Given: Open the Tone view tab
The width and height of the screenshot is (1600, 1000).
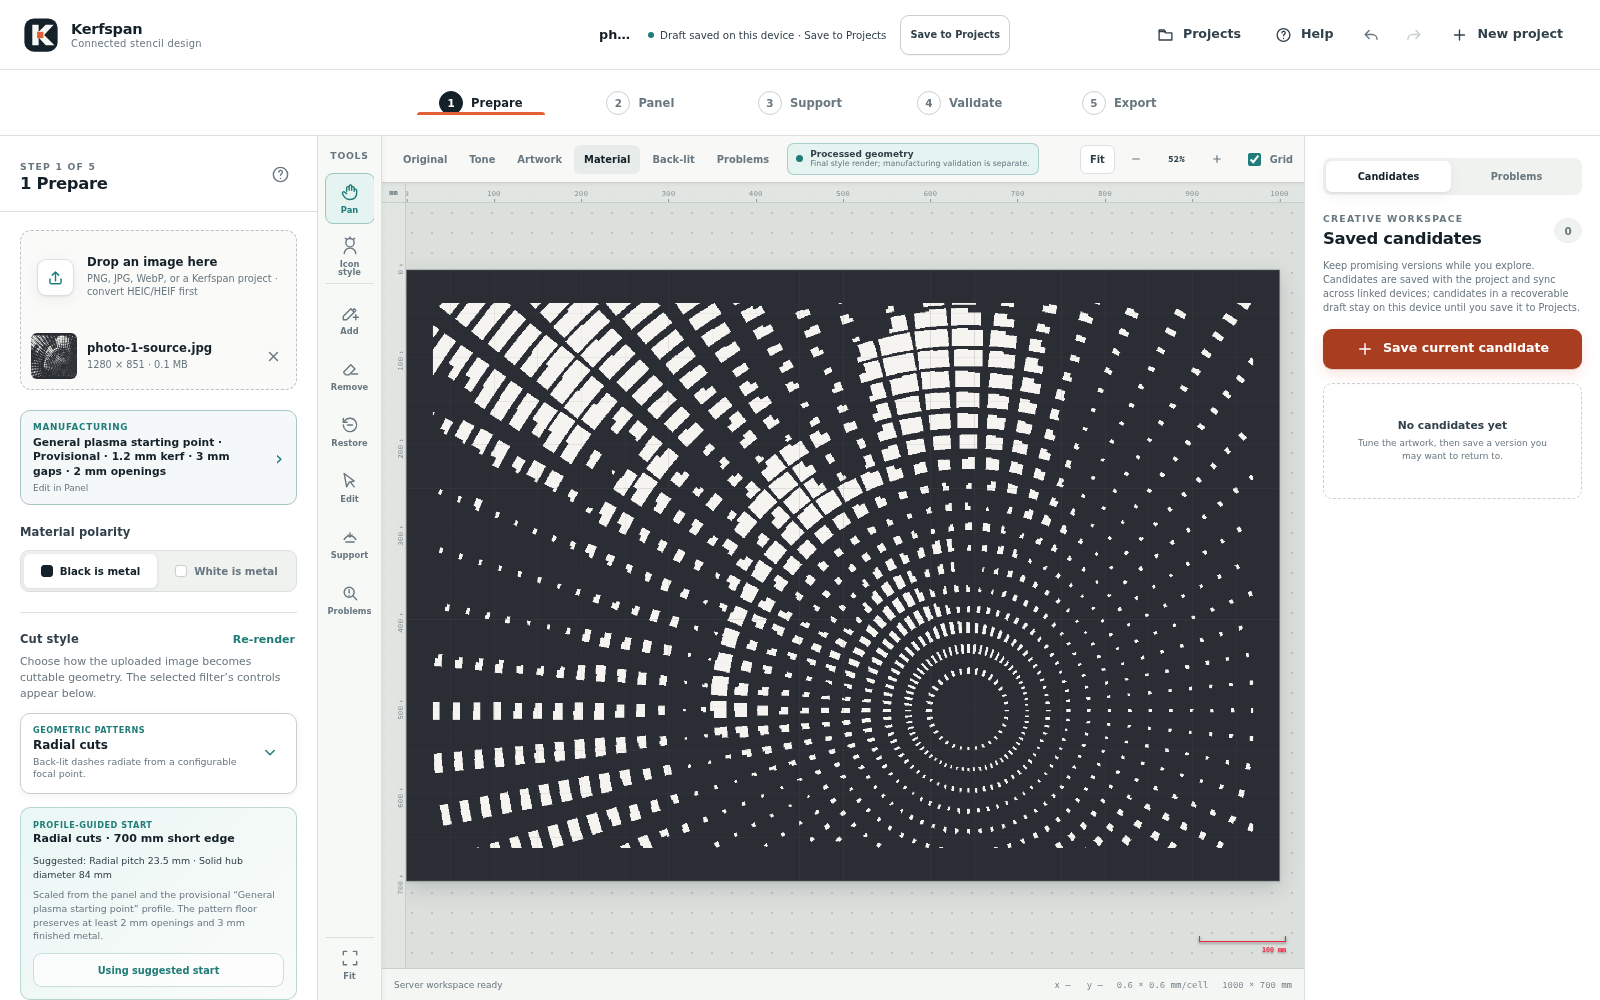Looking at the screenshot, I should point(482,159).
